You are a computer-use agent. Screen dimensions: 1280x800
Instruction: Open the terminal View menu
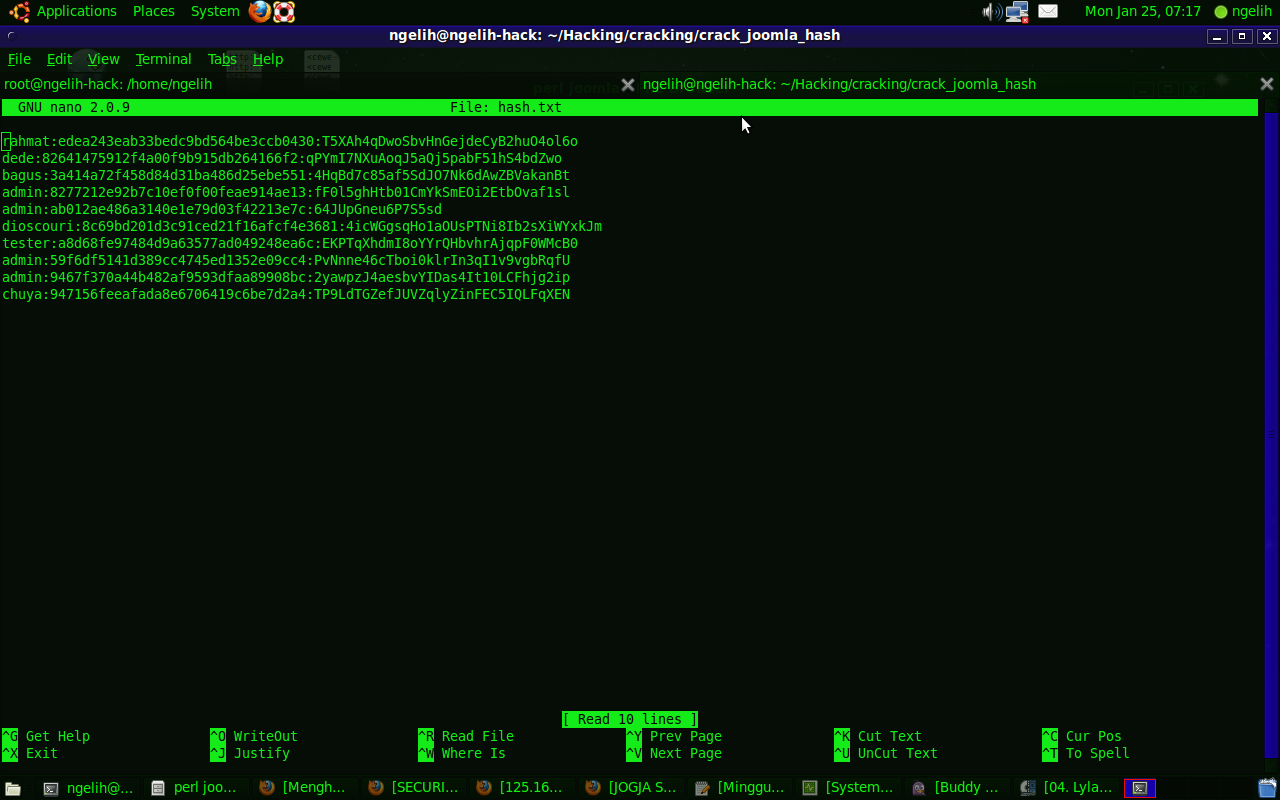click(103, 59)
